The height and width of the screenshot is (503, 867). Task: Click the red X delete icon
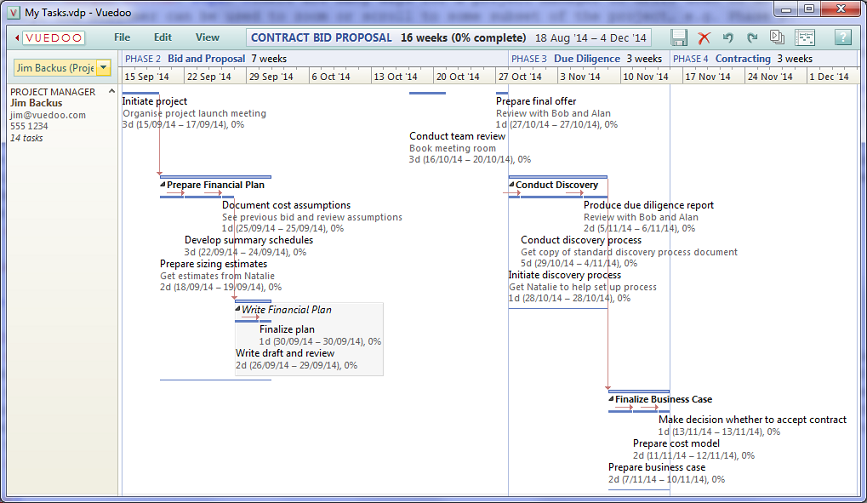(704, 37)
